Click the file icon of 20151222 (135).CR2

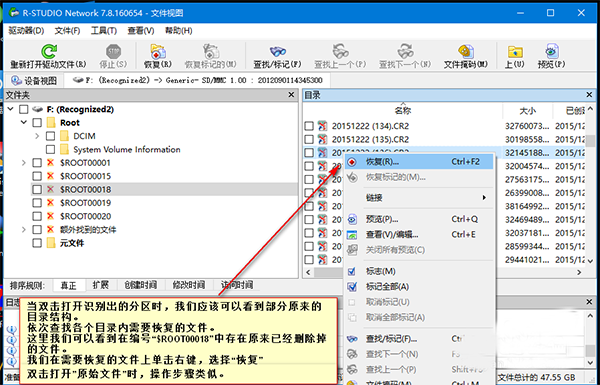(x=323, y=139)
